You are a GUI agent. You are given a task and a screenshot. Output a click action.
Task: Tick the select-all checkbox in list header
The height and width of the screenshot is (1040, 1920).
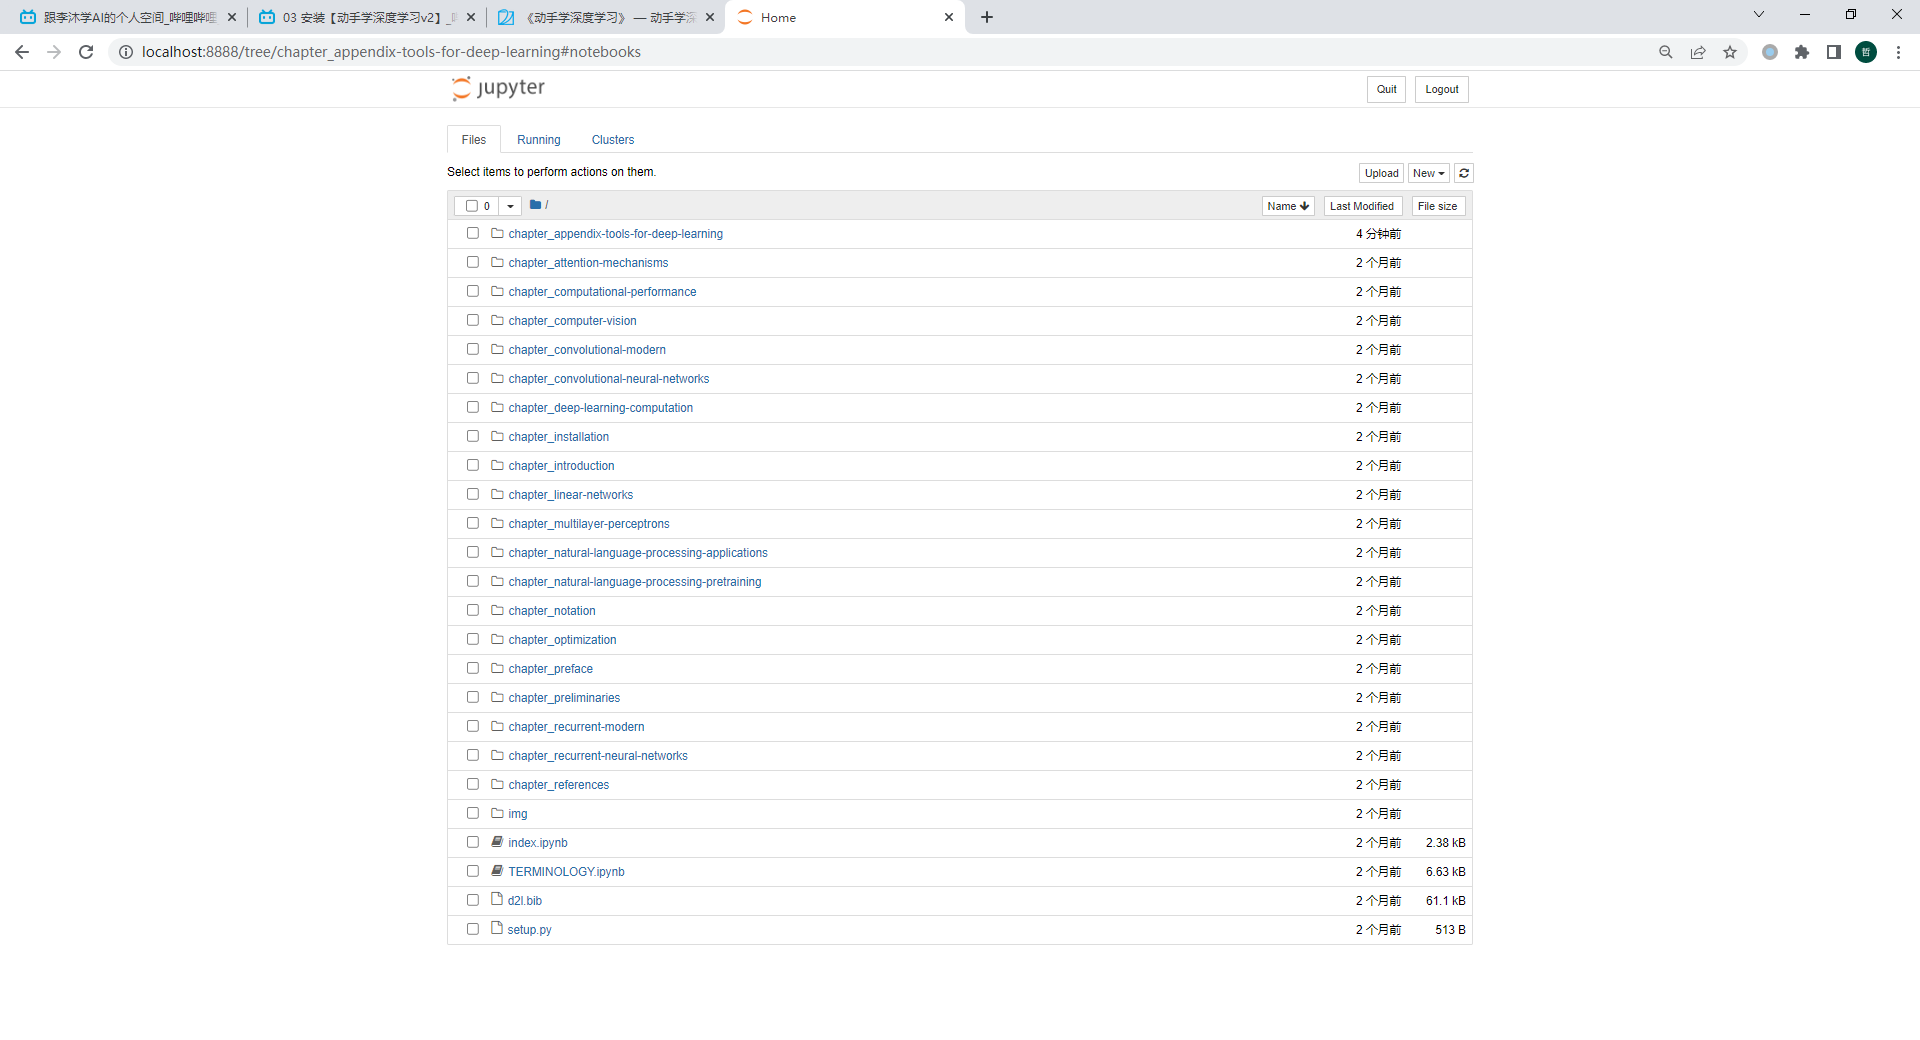pos(472,206)
